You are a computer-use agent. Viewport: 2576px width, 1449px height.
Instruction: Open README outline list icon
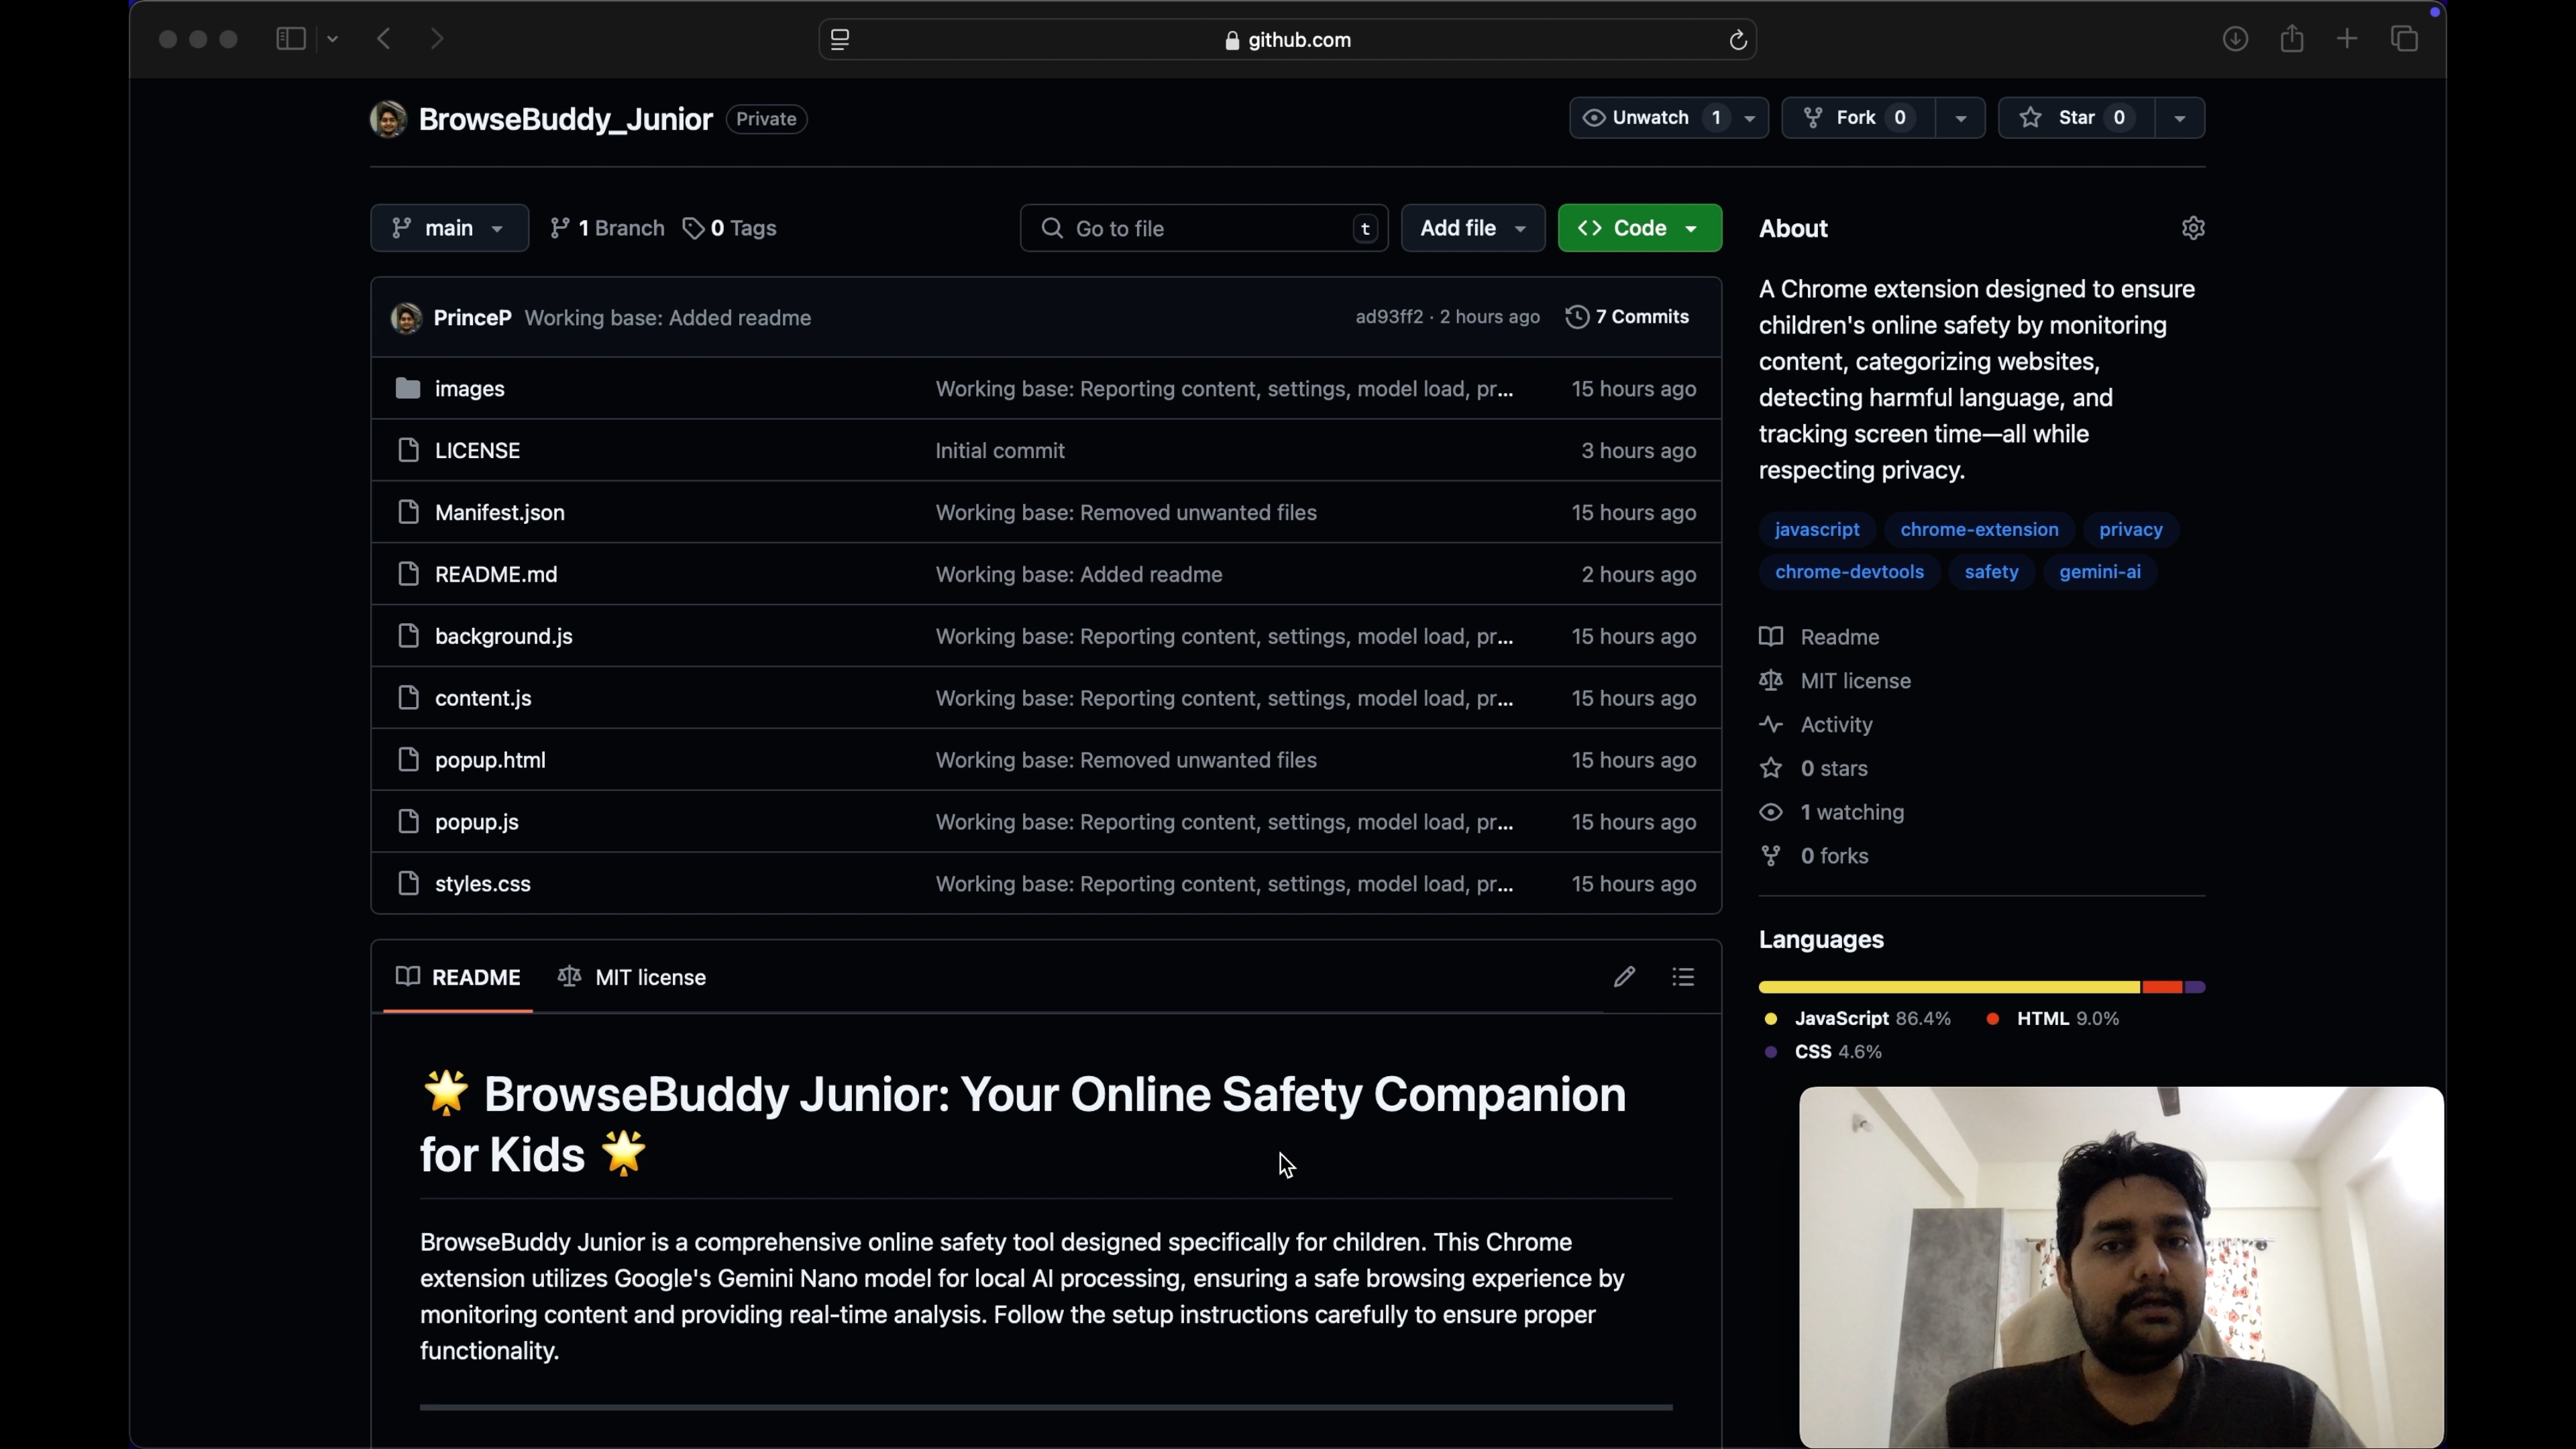pos(1683,977)
